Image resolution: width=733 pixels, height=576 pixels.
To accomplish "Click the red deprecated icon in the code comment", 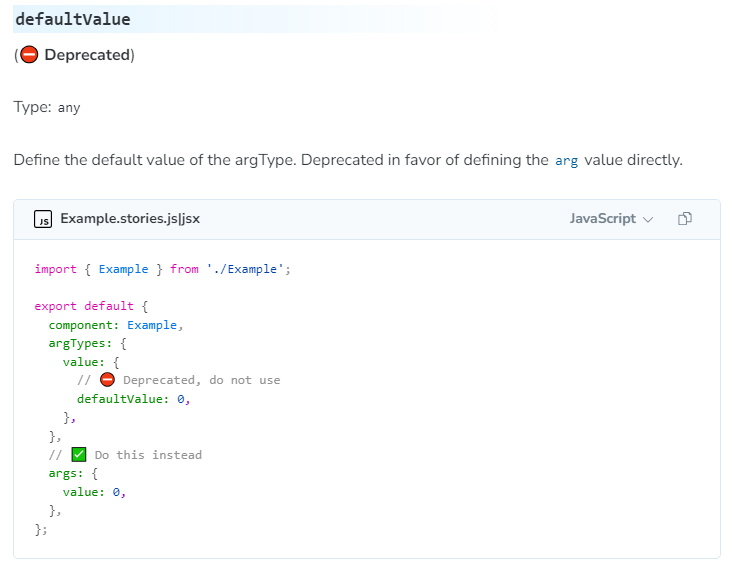I will coord(107,380).
